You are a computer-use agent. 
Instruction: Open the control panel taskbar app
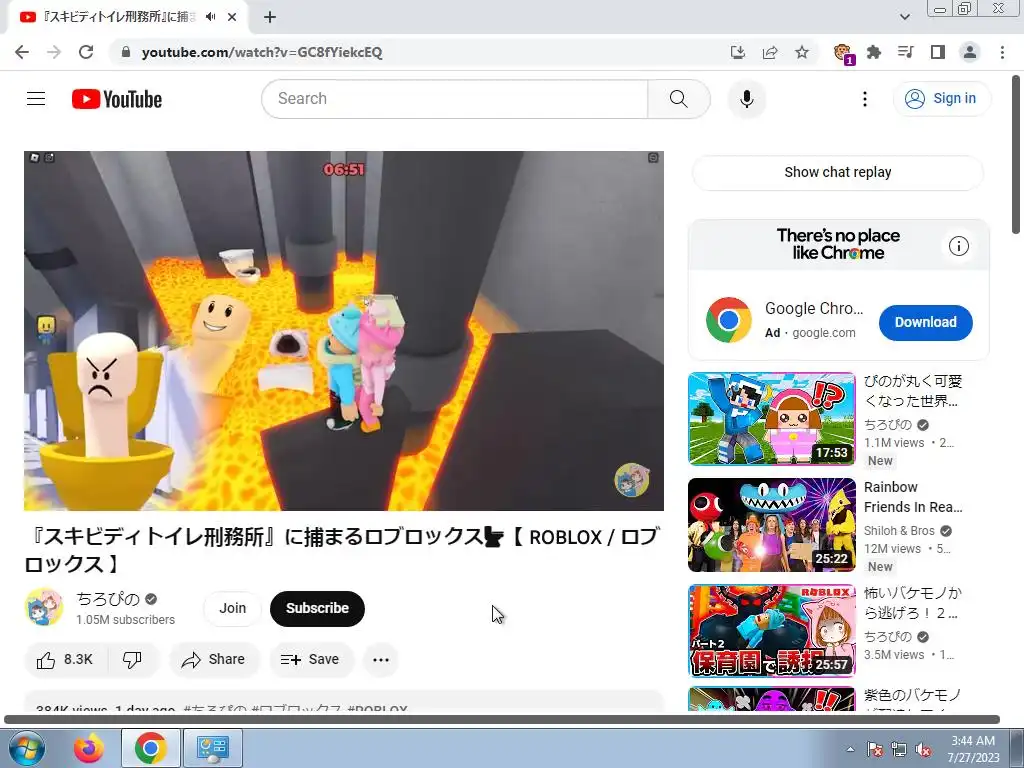coord(213,748)
